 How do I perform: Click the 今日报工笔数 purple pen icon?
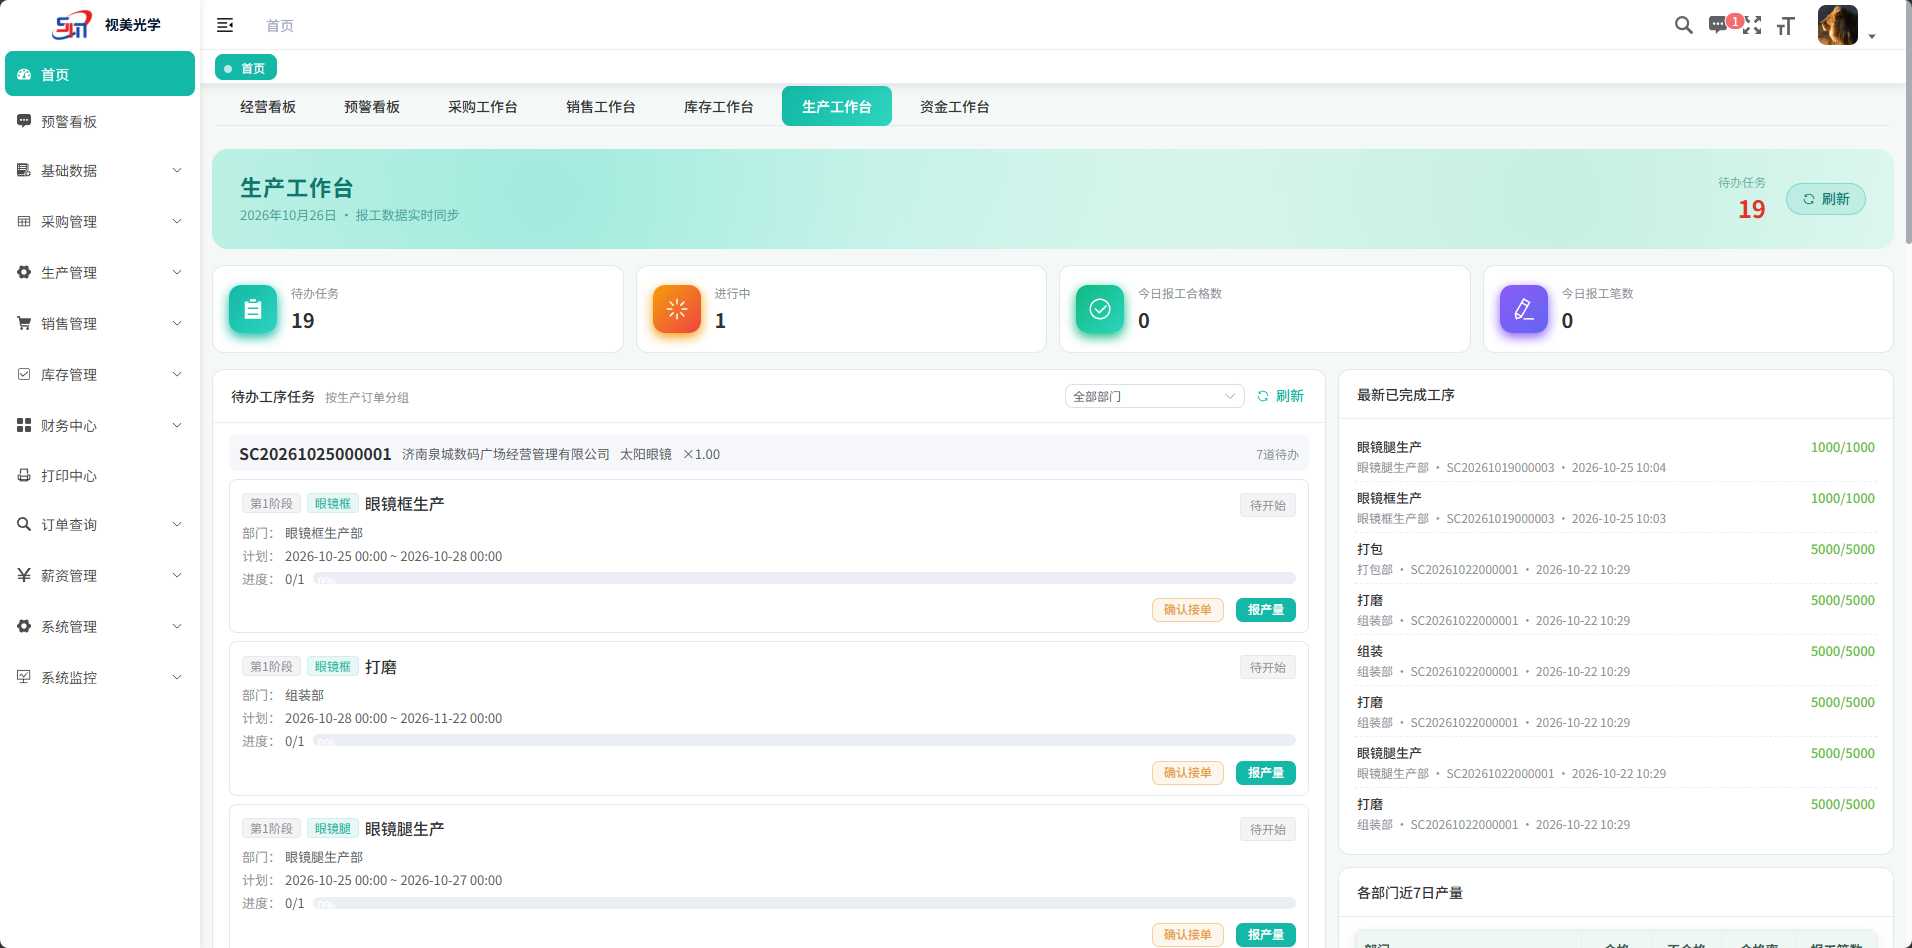(1524, 309)
